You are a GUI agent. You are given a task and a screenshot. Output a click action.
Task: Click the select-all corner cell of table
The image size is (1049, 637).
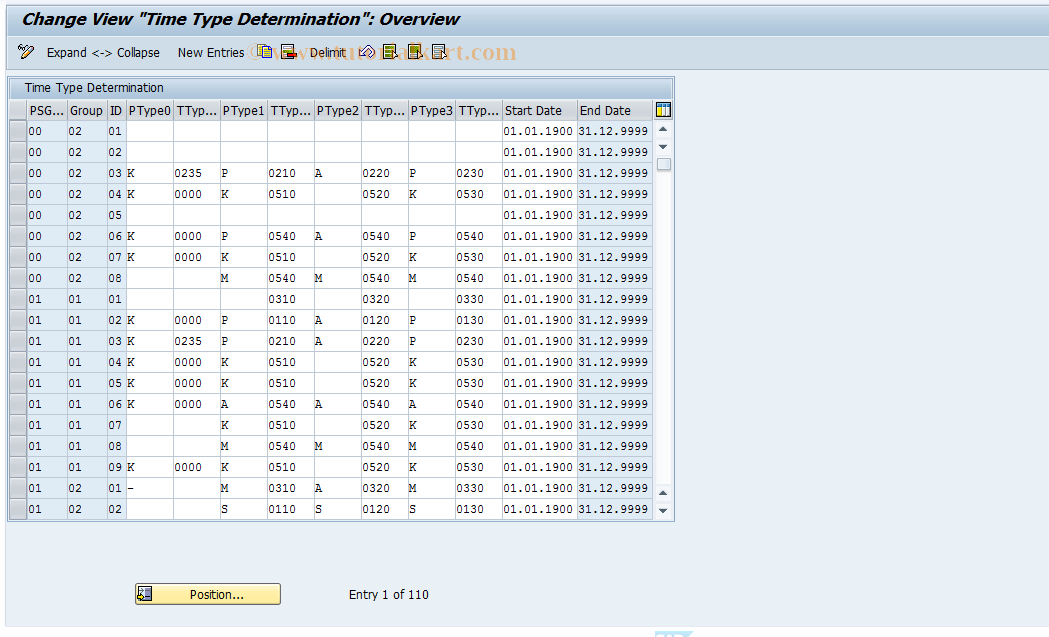coord(18,110)
